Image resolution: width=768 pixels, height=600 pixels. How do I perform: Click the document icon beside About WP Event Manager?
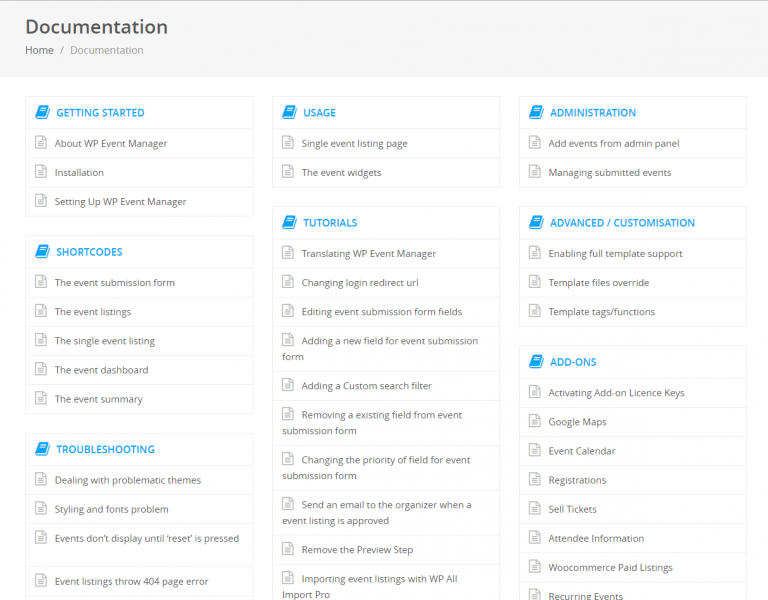point(41,143)
